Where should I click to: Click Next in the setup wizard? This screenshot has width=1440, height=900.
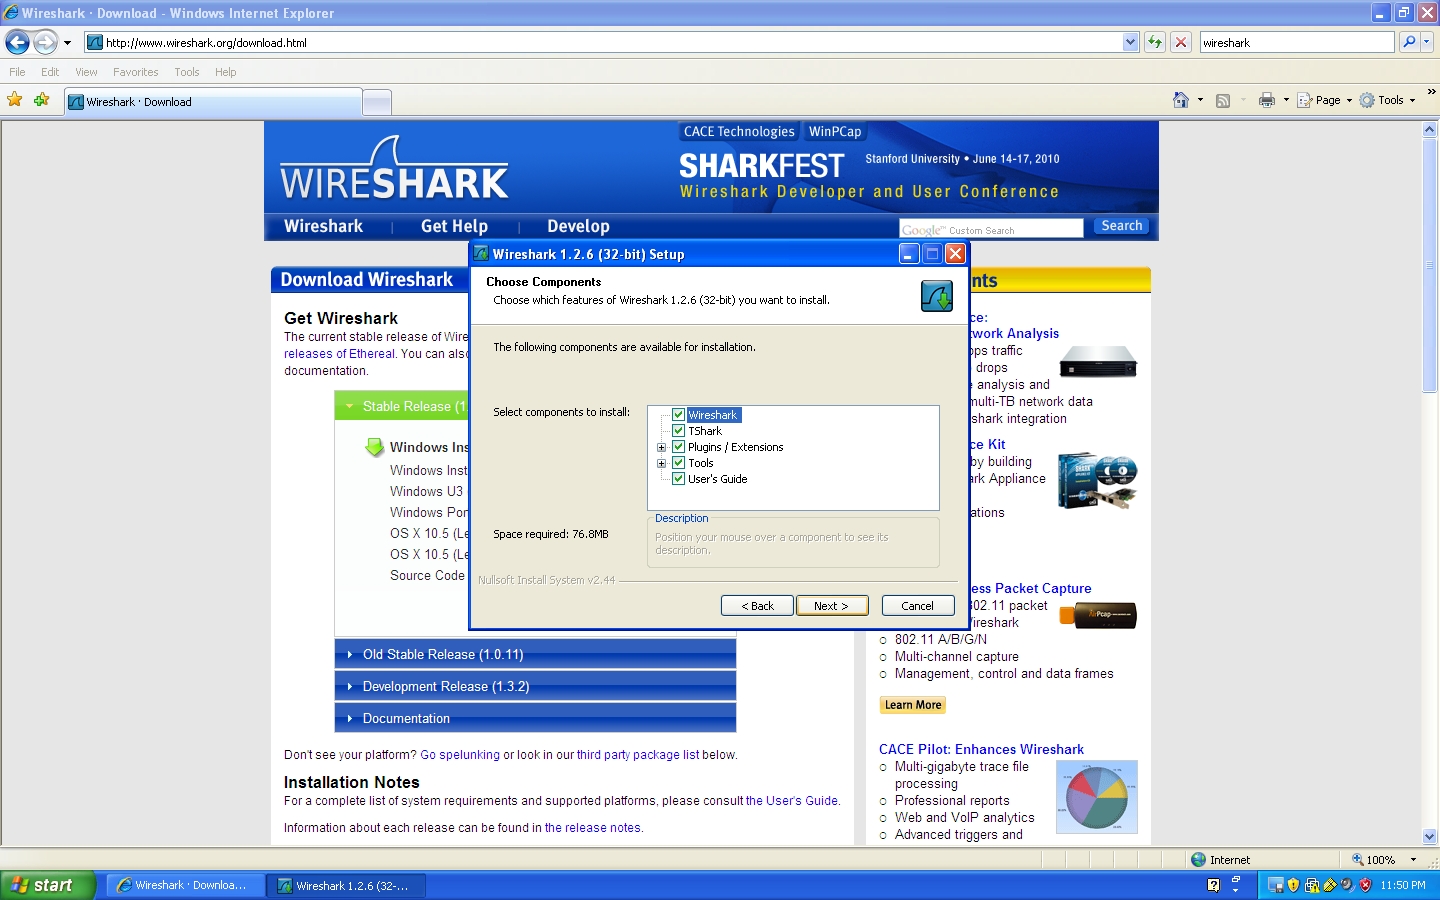832,606
